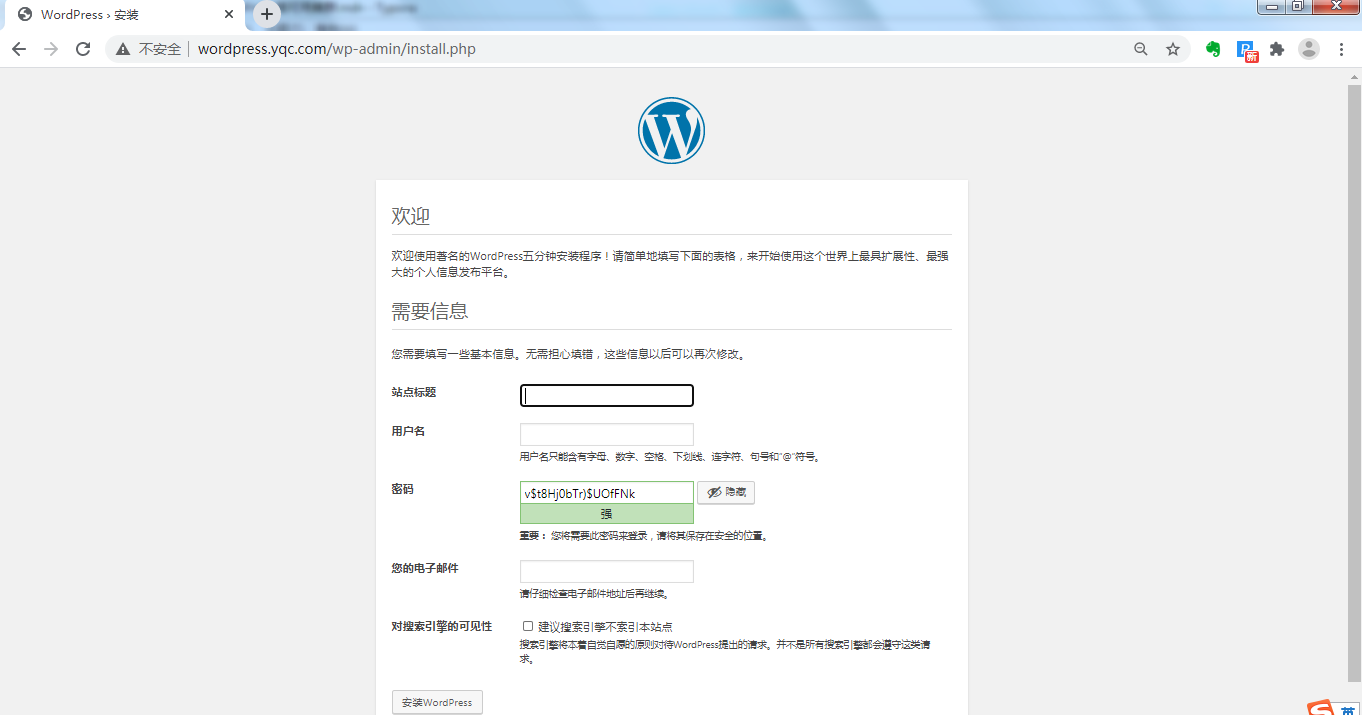
Task: Click the WordPress logo
Action: [671, 130]
